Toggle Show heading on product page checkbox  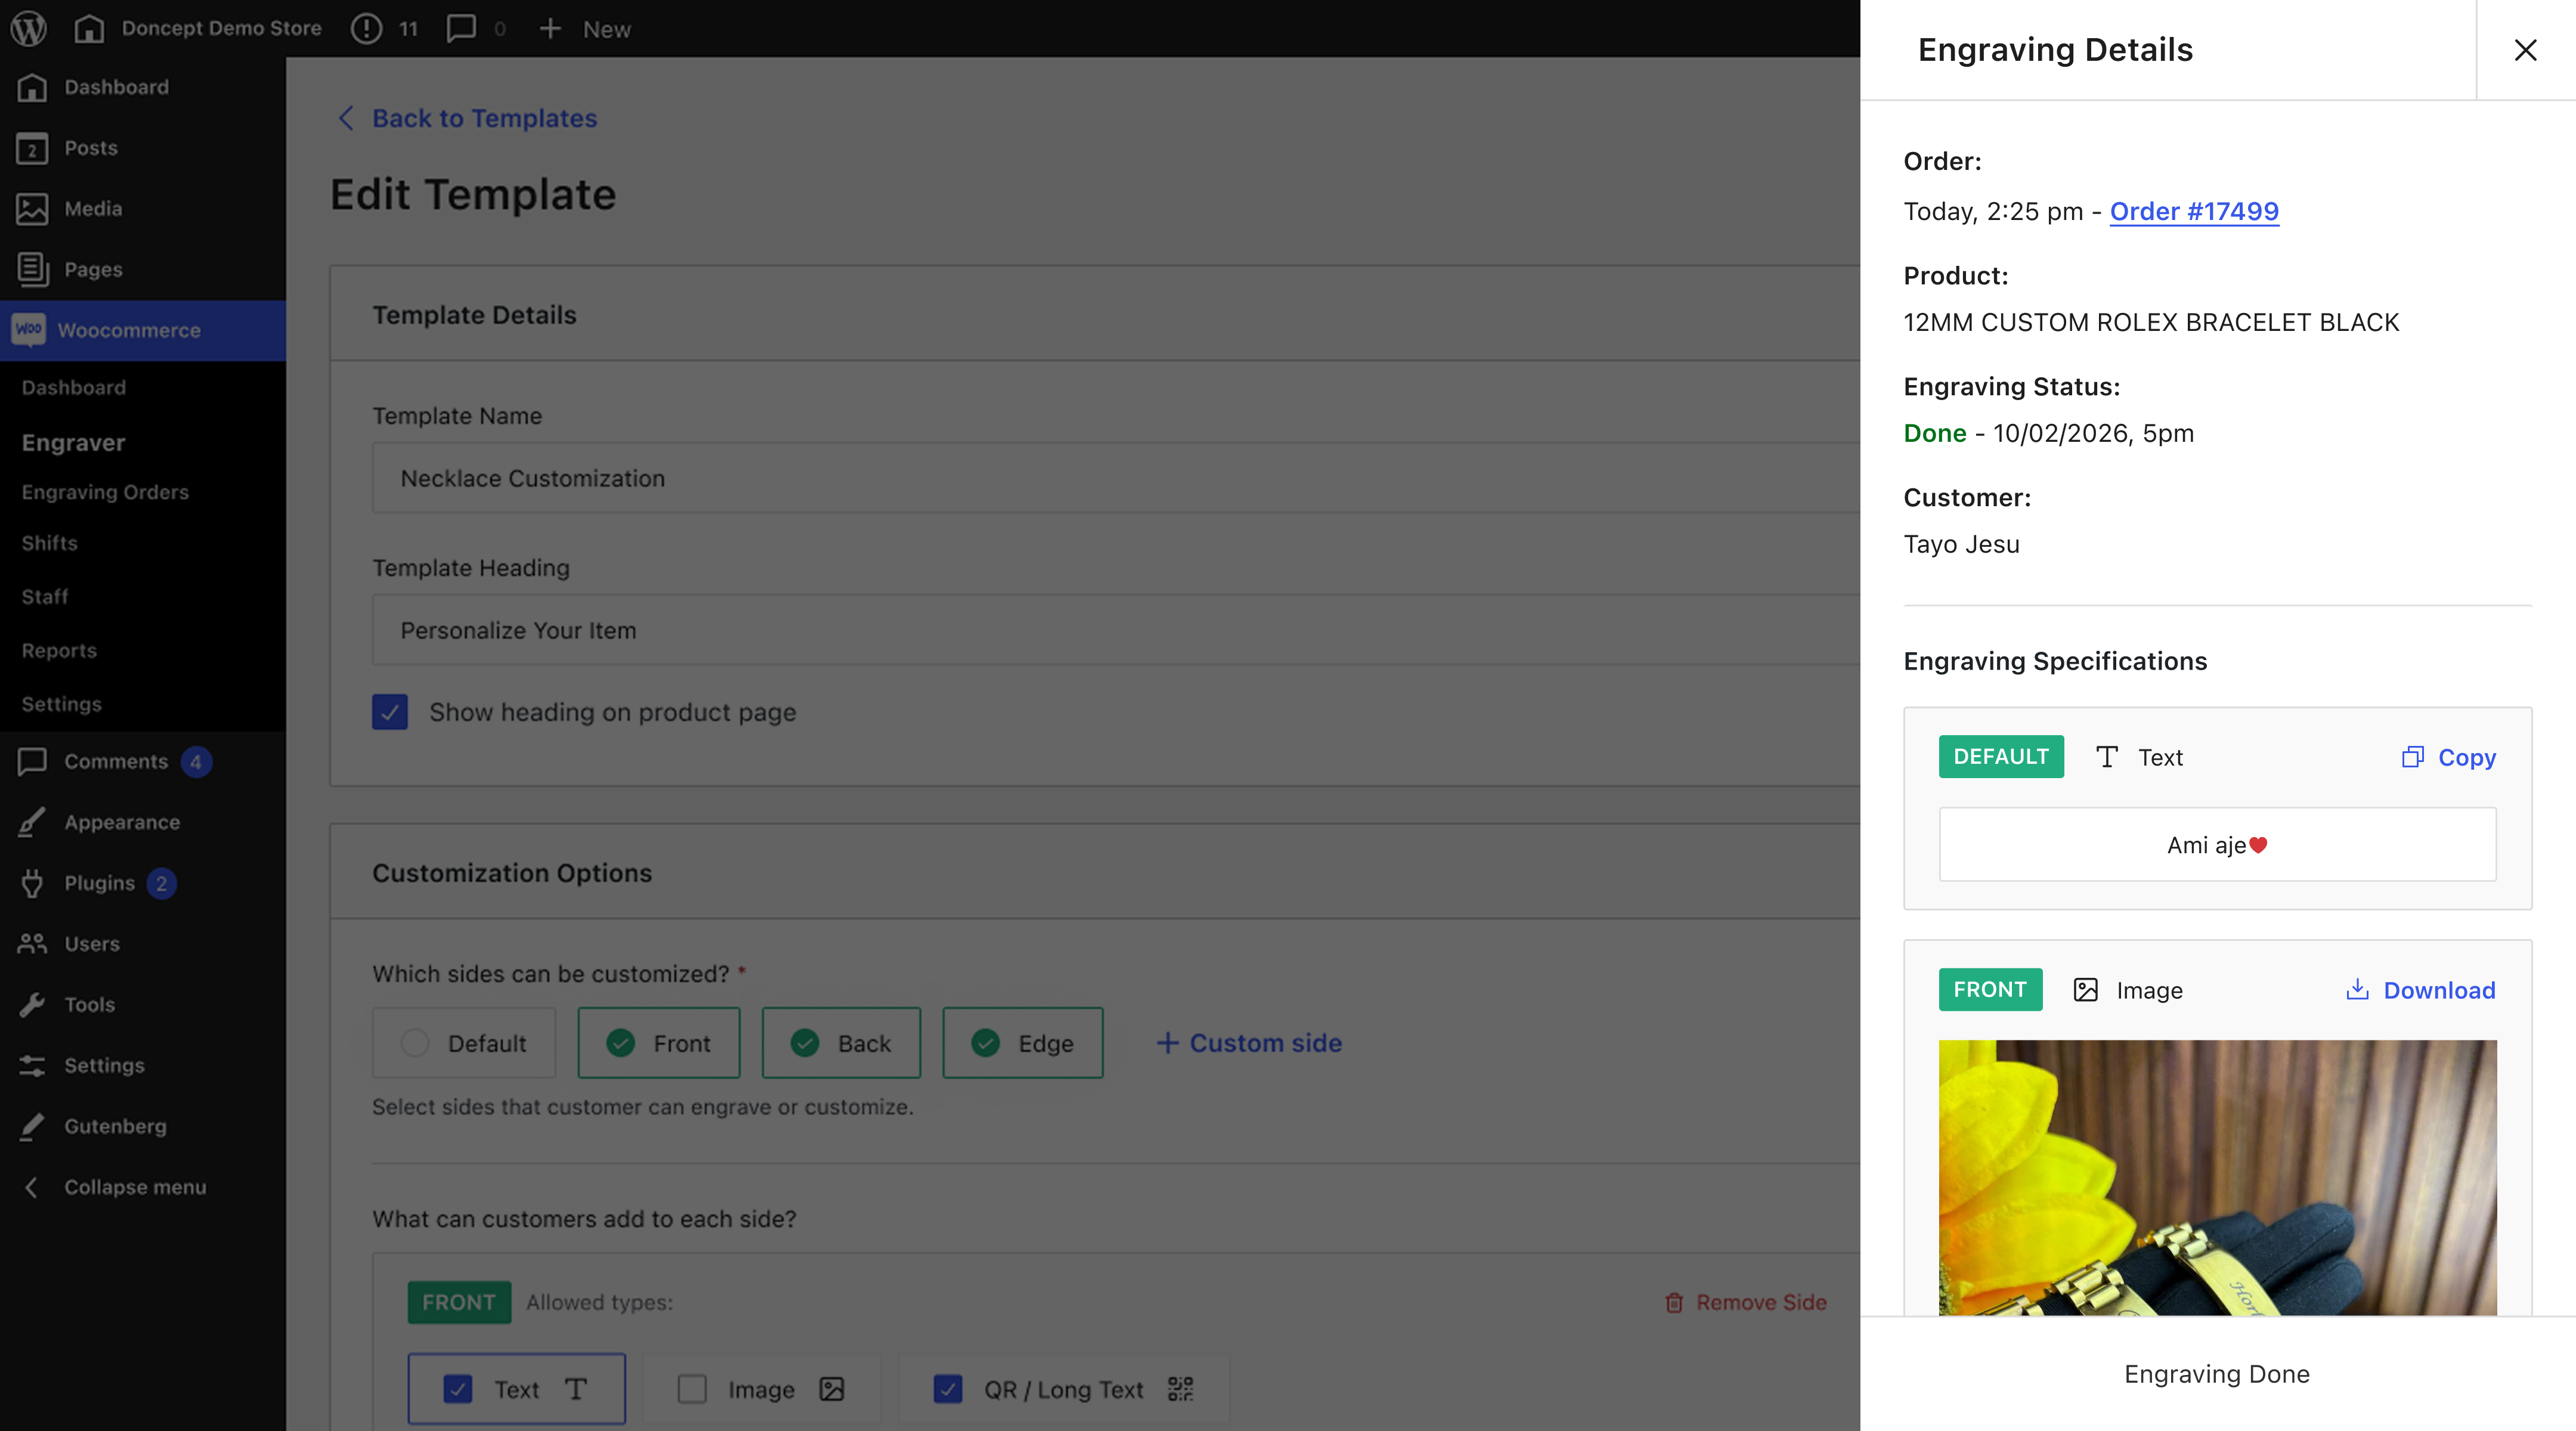(390, 712)
